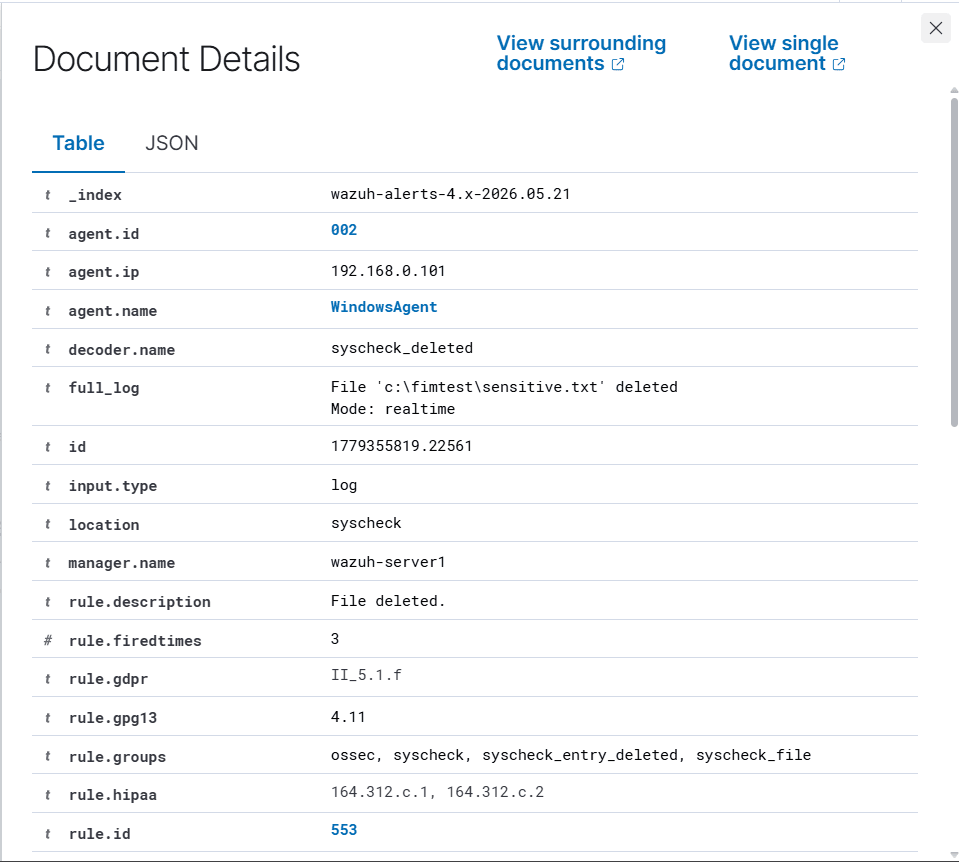
Task: Click the input.type value log
Action: click(344, 485)
